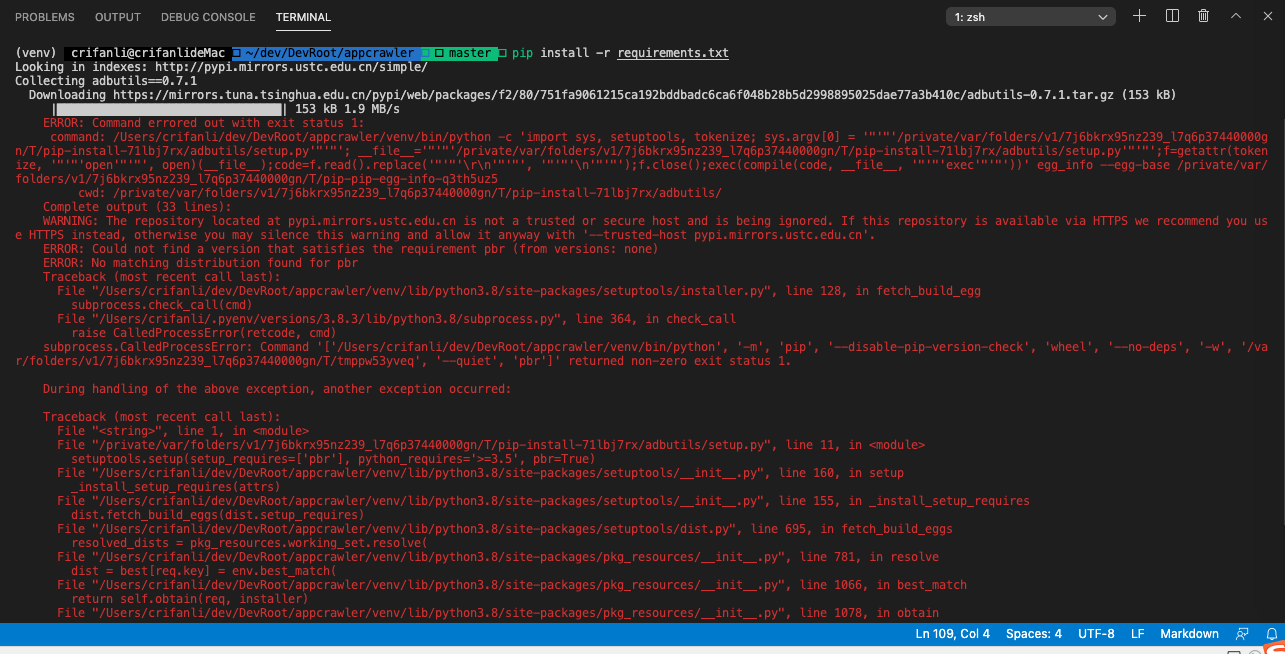Create a new terminal with plus icon

(x=1140, y=16)
